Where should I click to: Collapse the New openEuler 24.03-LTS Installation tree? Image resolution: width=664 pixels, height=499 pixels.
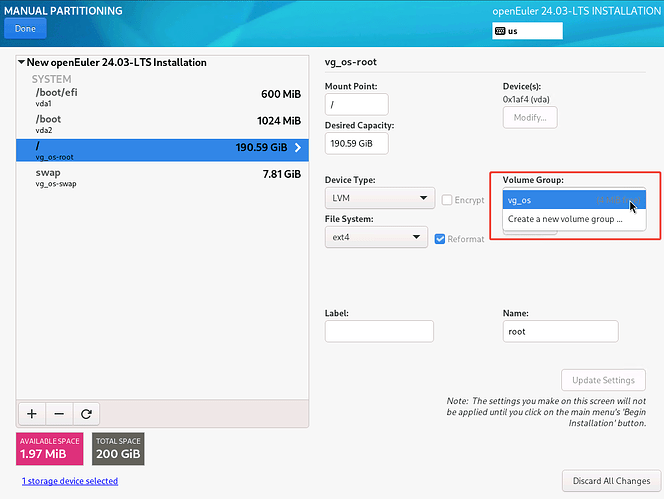(x=22, y=62)
